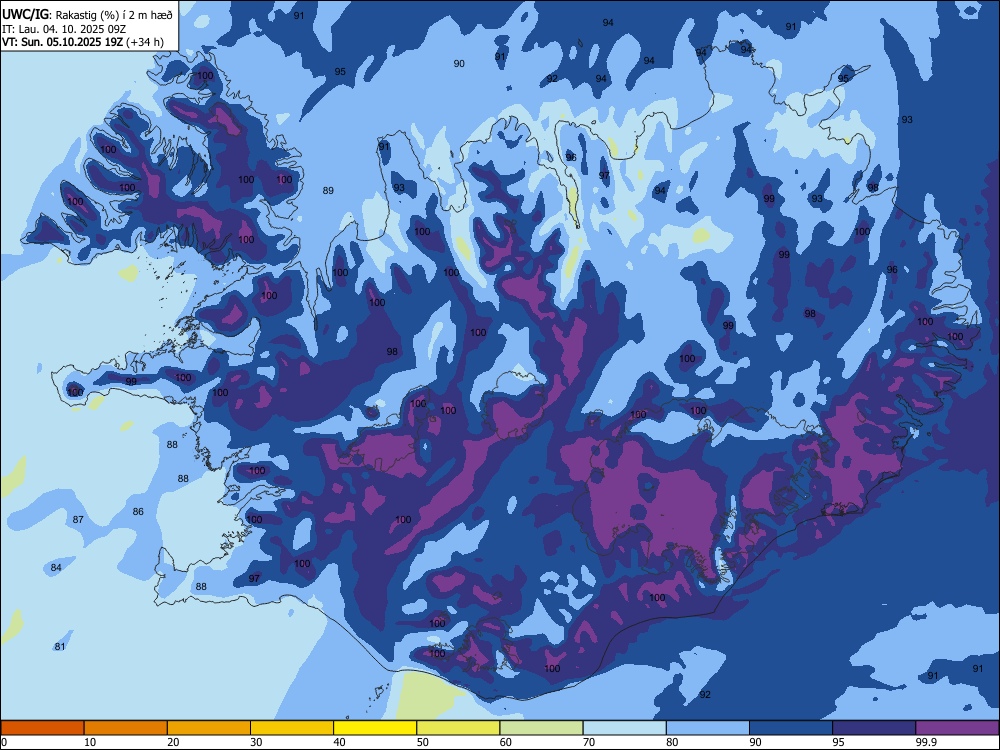1000x750 pixels.
Task: Select the humidity value 89 on the map
Action: (328, 191)
